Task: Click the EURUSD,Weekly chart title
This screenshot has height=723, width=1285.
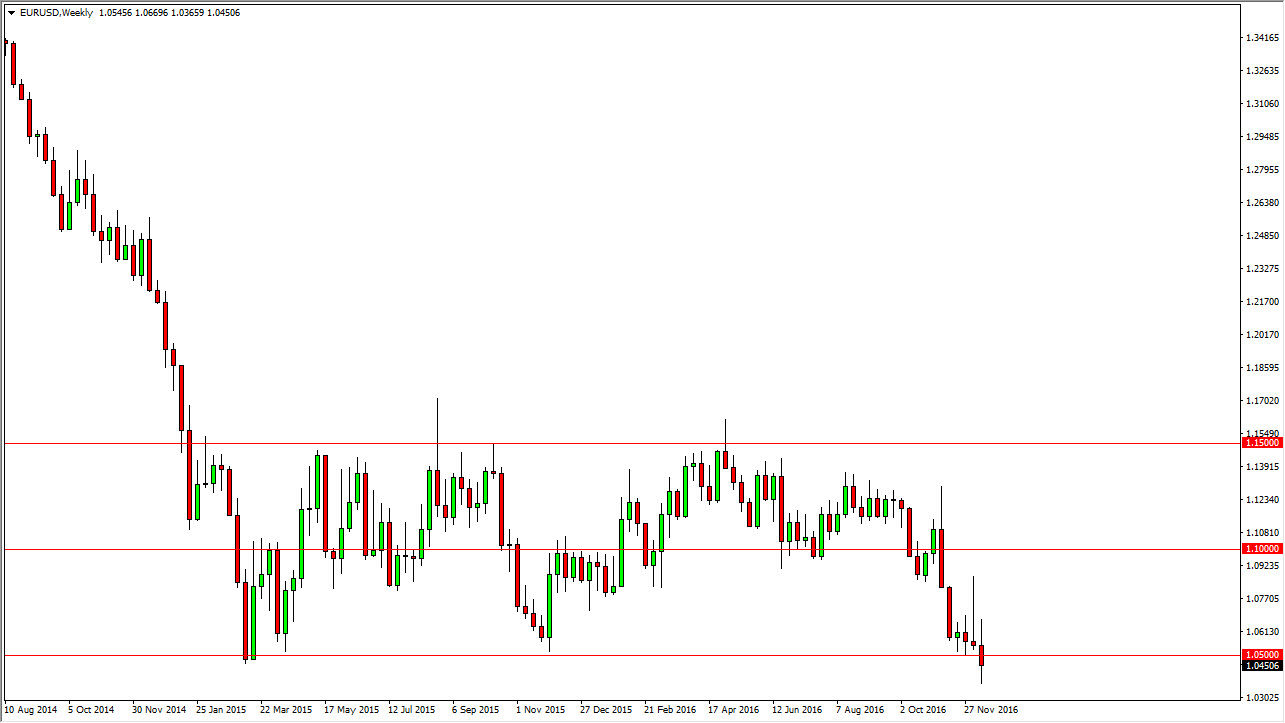Action: [56, 13]
